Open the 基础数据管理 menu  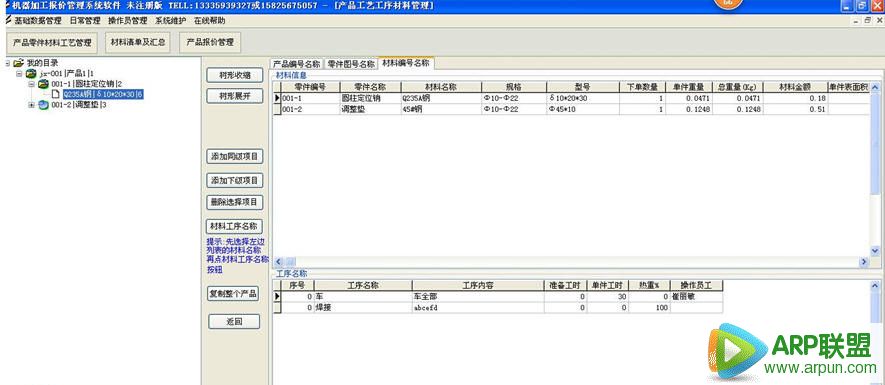(x=38, y=20)
